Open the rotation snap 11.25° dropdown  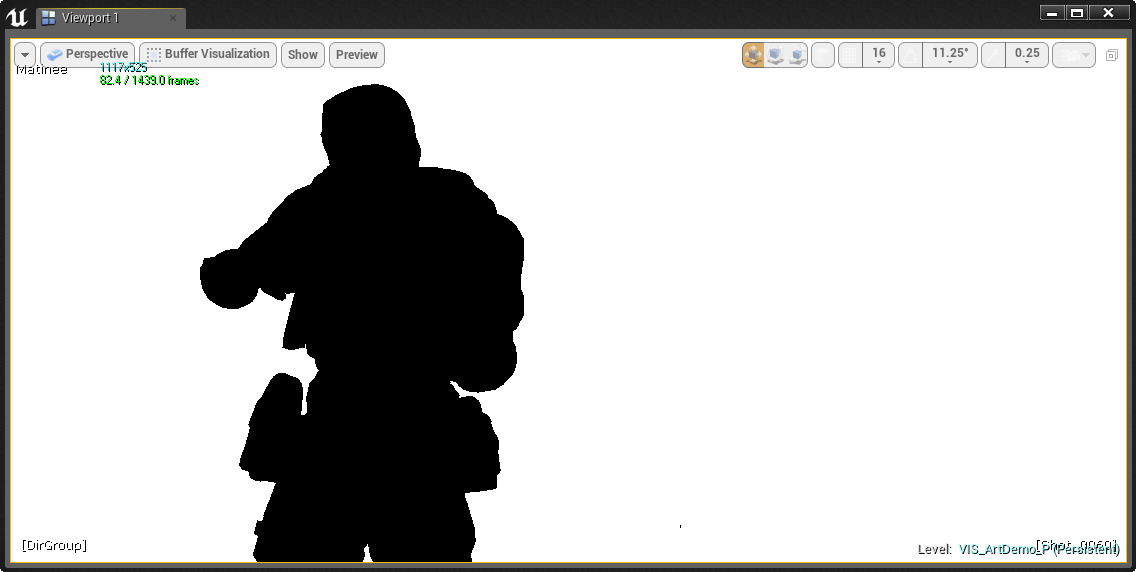[x=950, y=55]
